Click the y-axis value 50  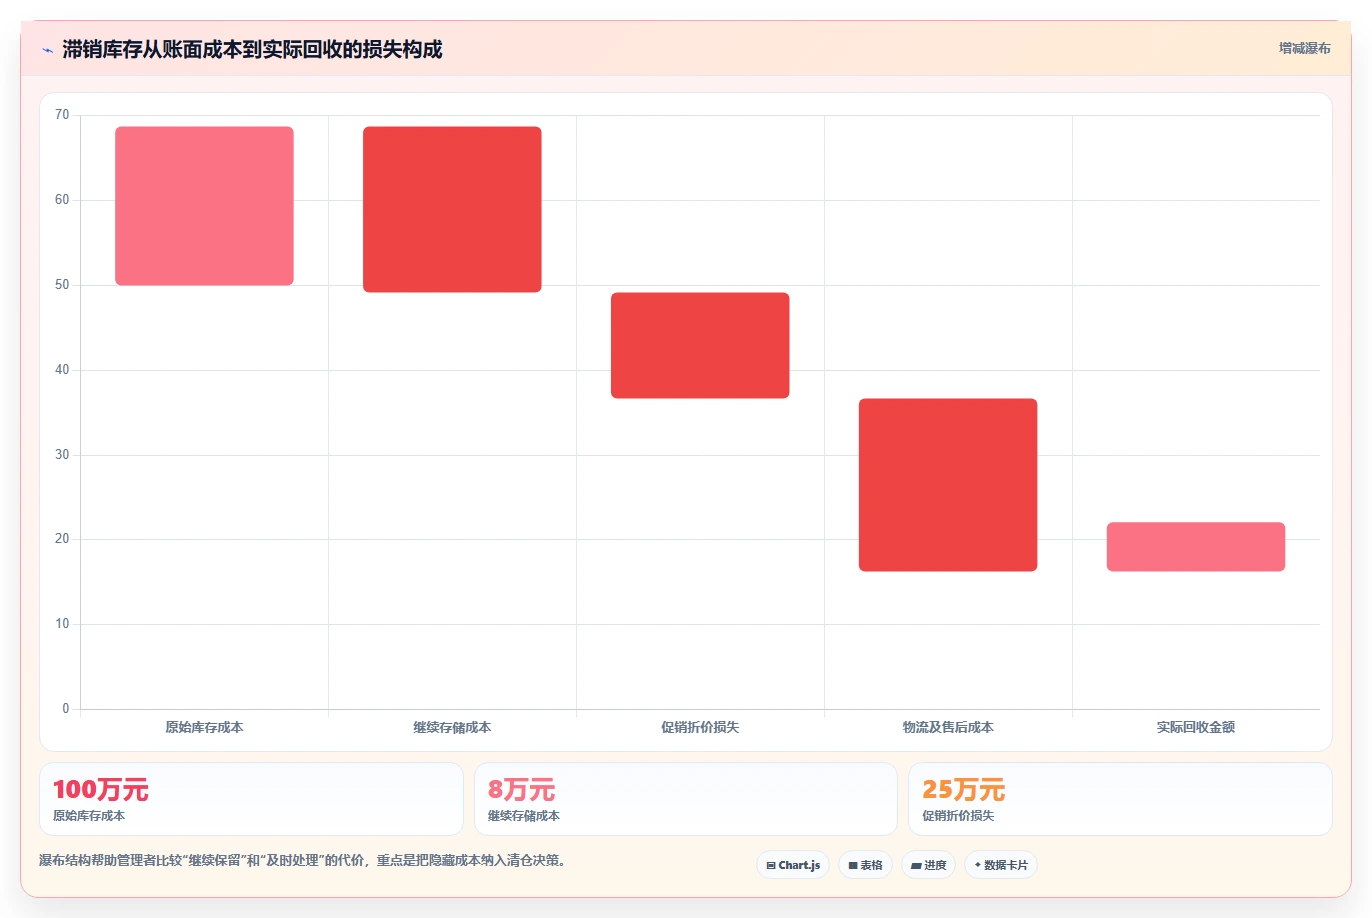(x=62, y=285)
